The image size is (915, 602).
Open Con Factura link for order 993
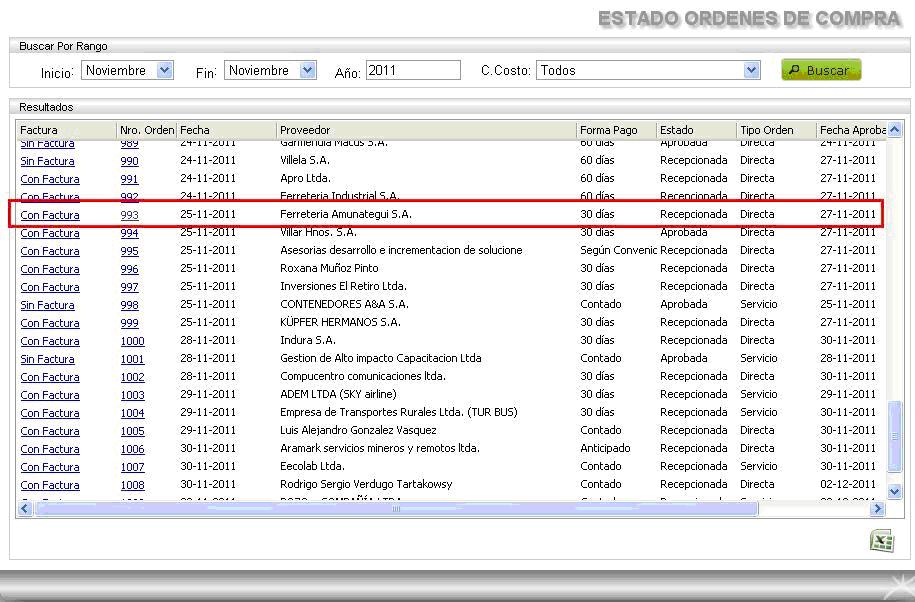click(50, 215)
